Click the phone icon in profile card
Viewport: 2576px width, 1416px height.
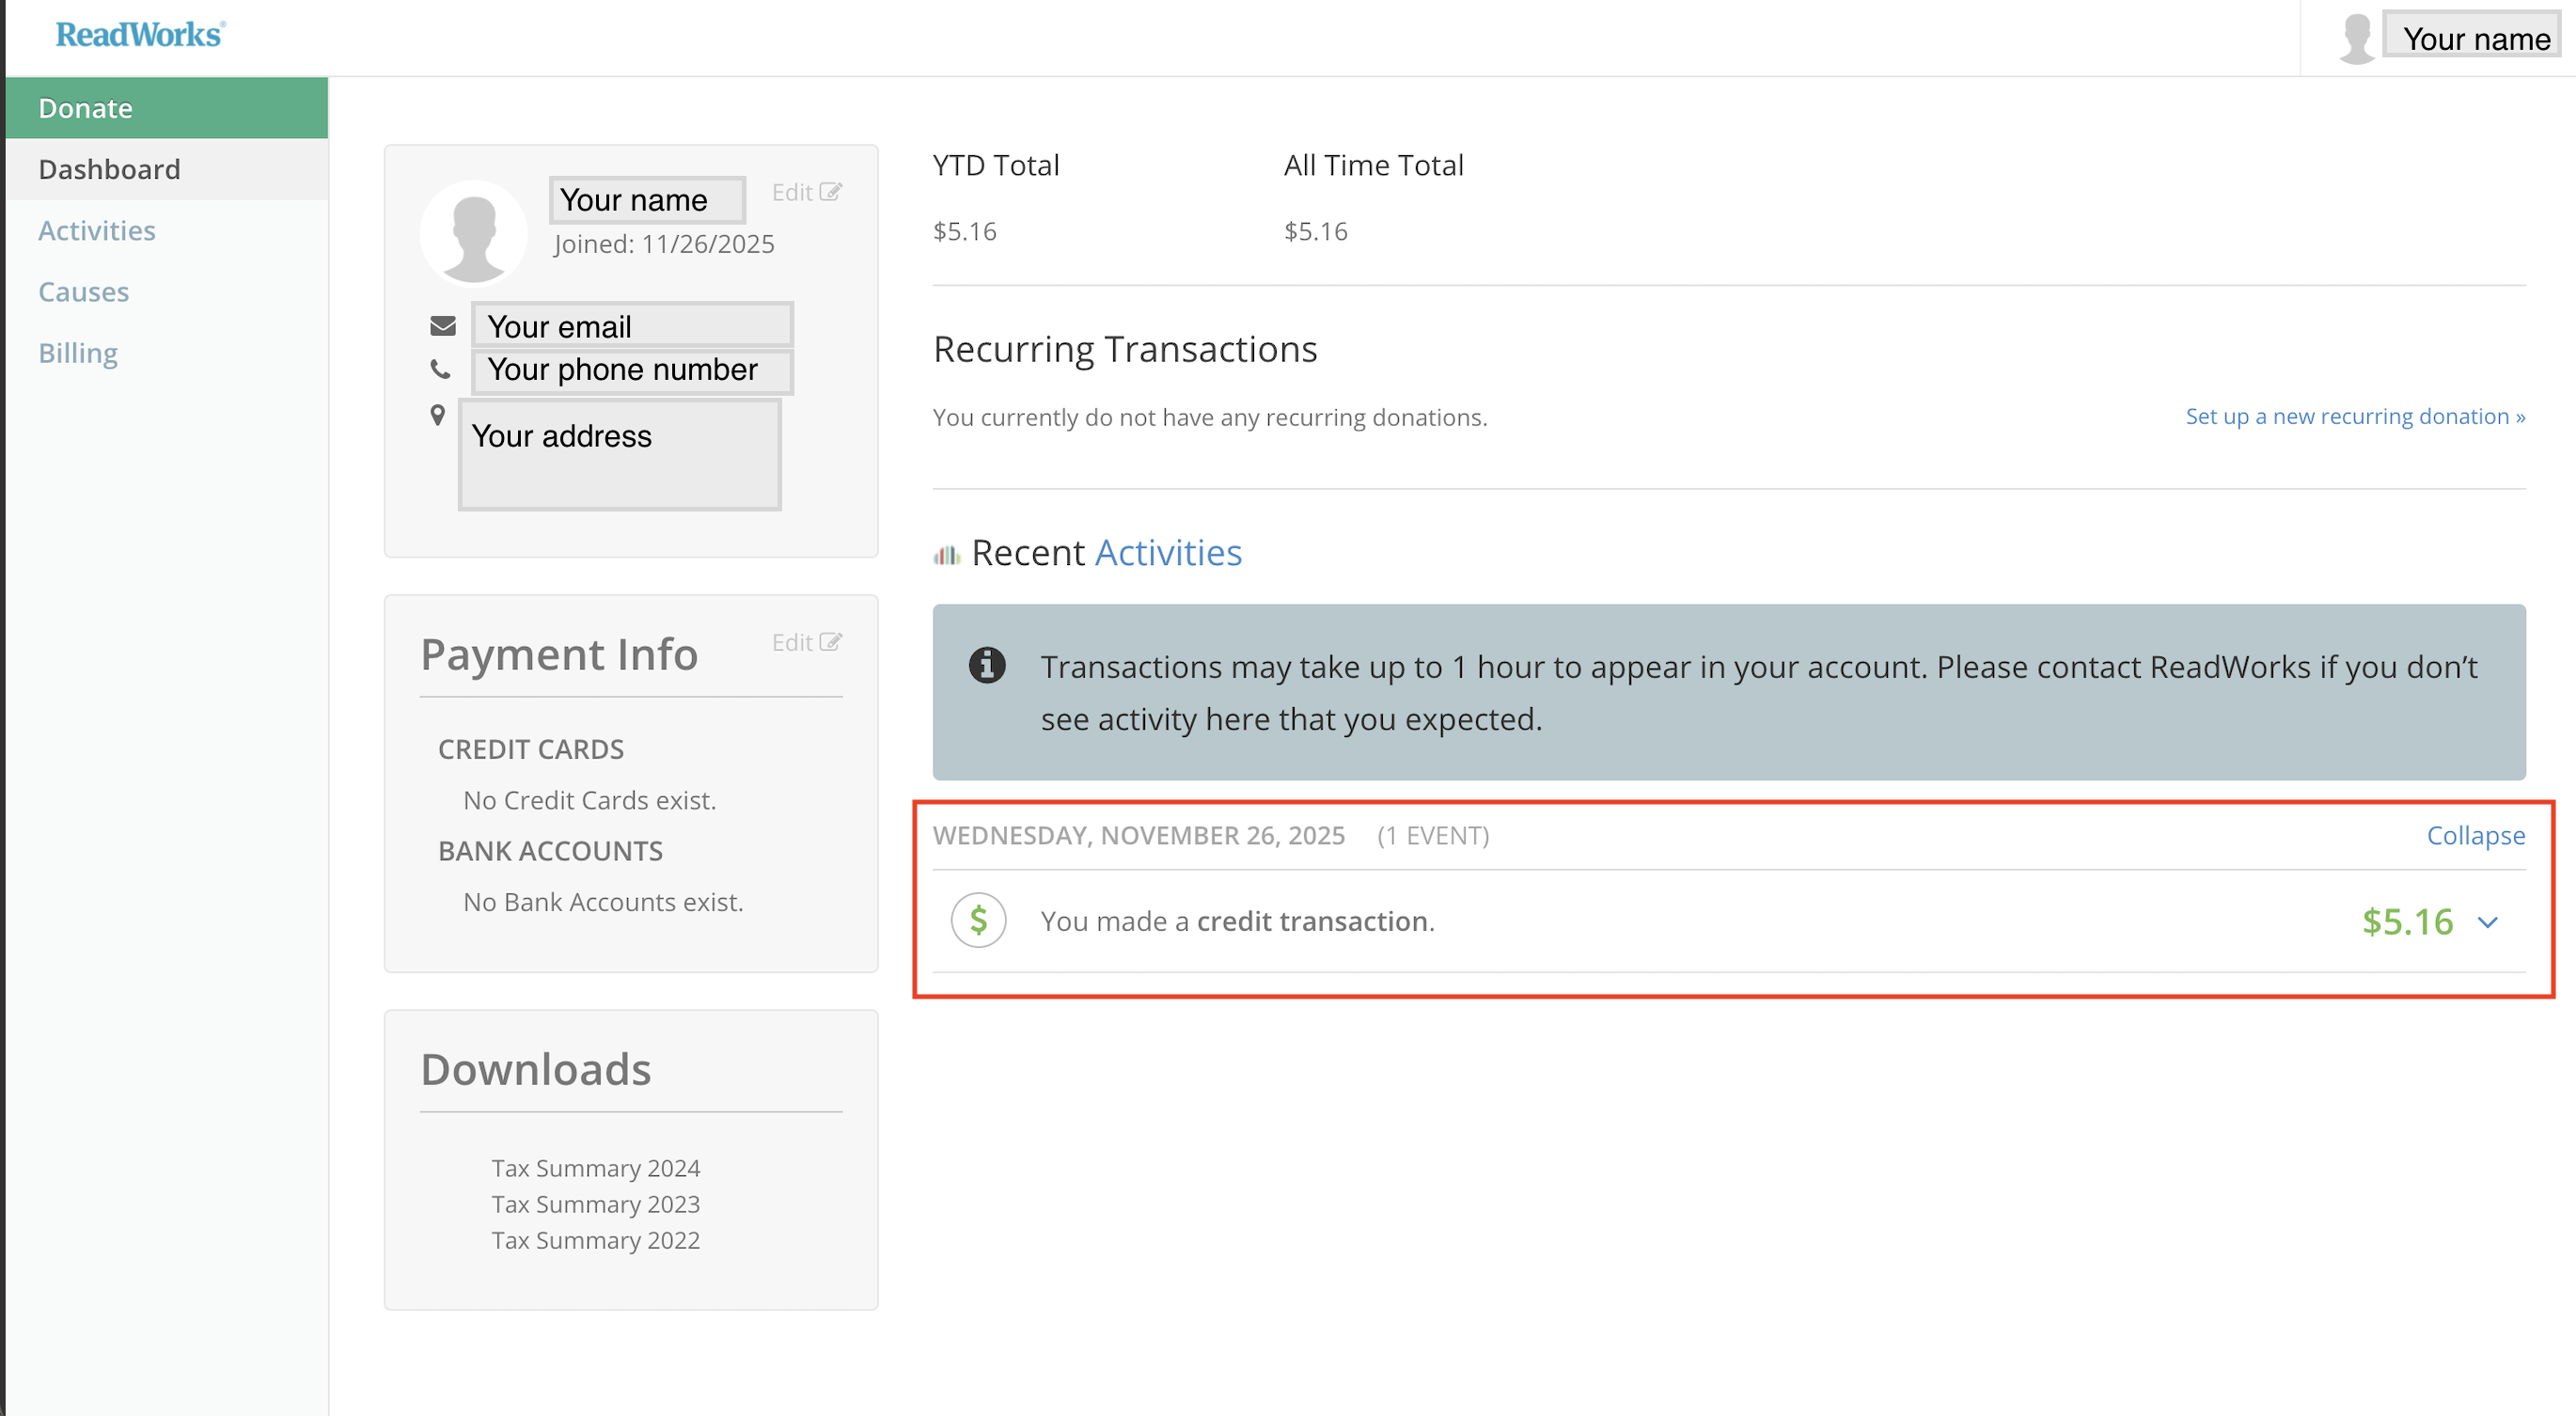pyautogui.click(x=440, y=369)
